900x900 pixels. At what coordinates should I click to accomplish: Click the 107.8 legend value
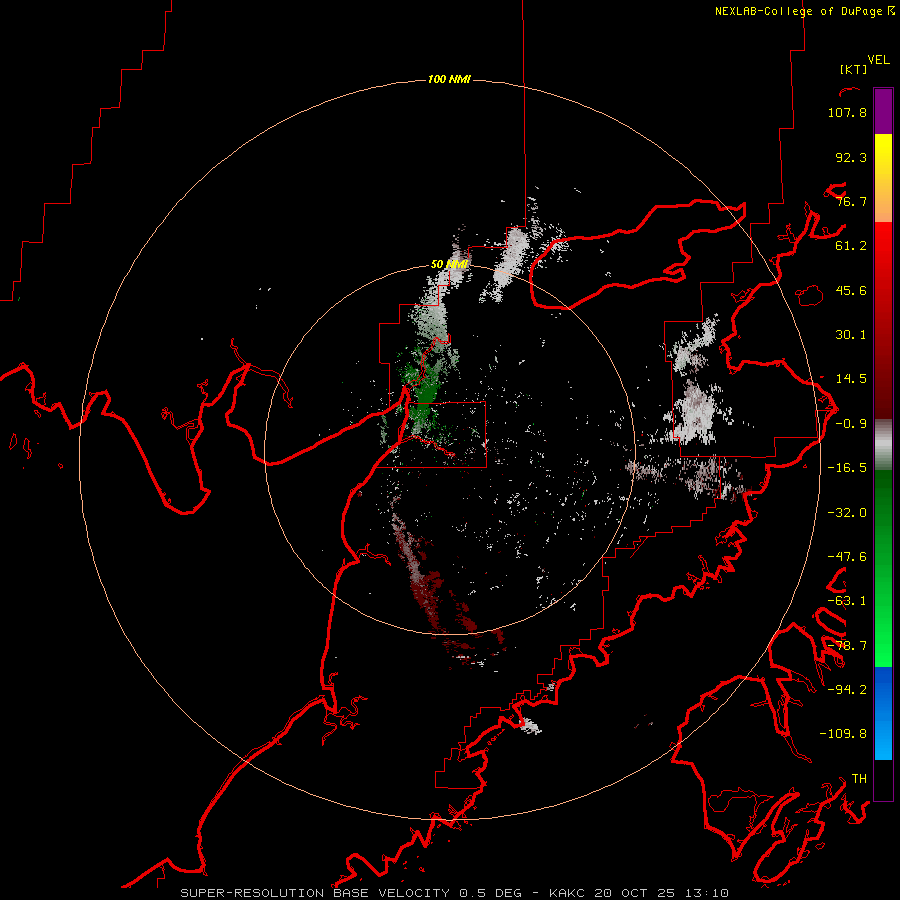click(x=847, y=112)
